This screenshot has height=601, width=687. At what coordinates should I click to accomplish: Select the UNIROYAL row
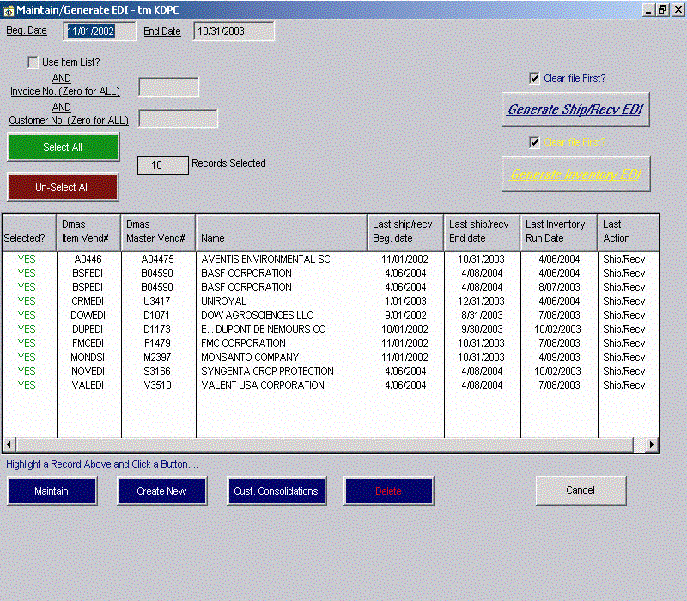coord(331,301)
